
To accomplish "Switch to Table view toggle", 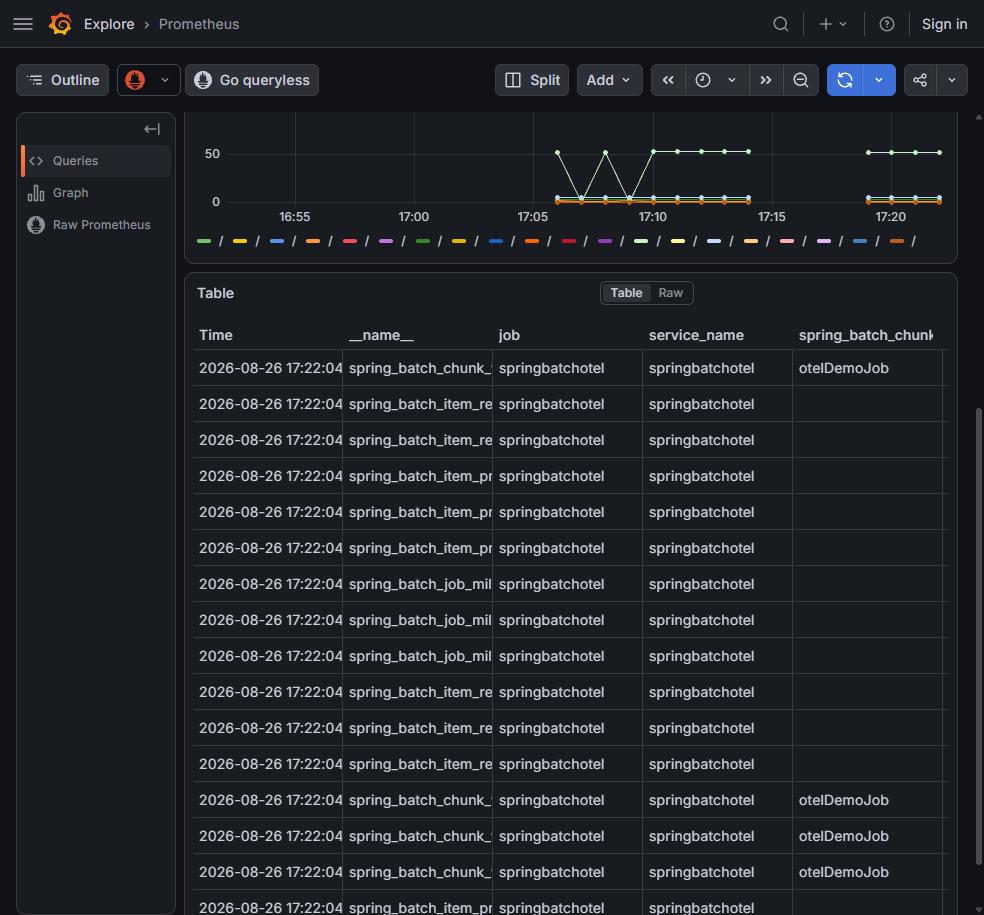I will tap(626, 293).
